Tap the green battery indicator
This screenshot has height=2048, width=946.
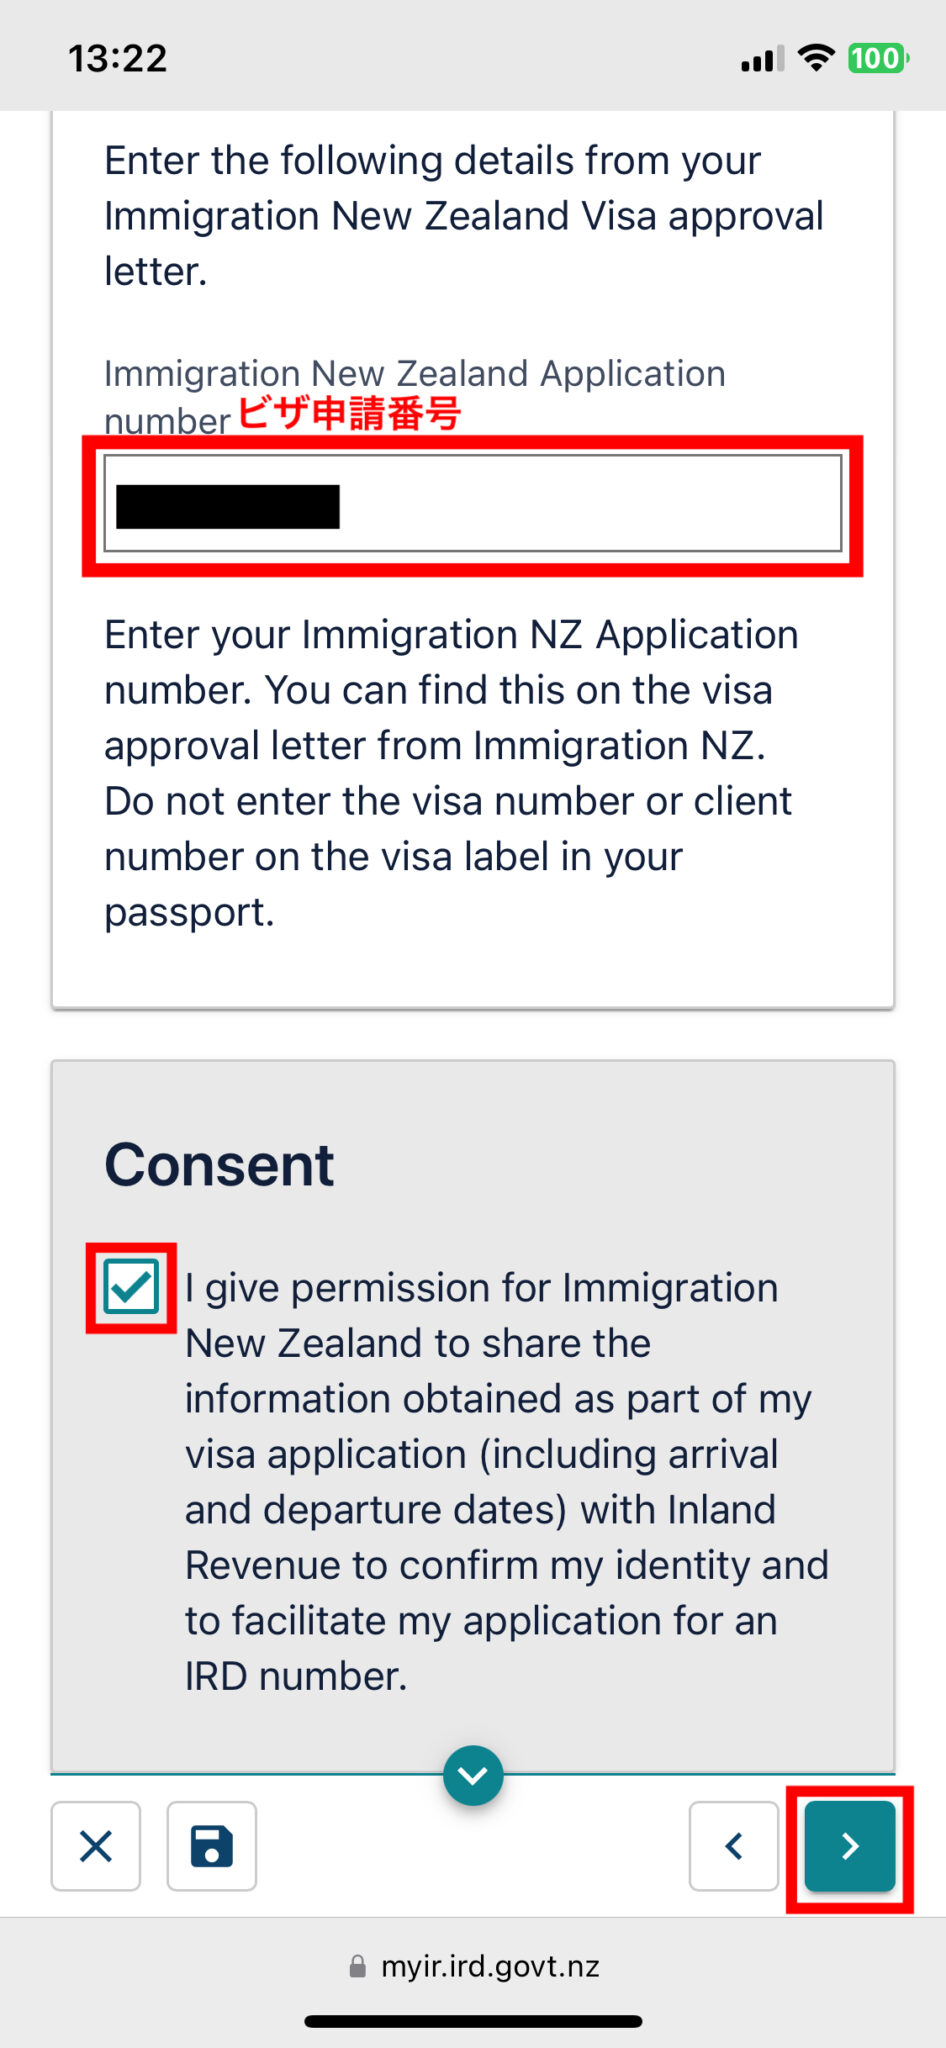[877, 58]
